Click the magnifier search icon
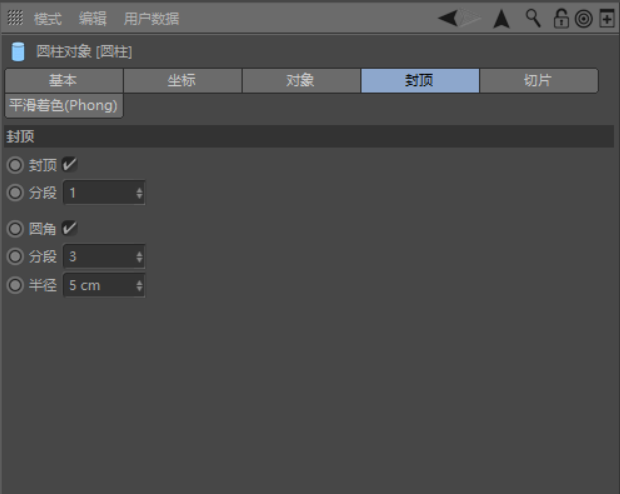 click(532, 18)
